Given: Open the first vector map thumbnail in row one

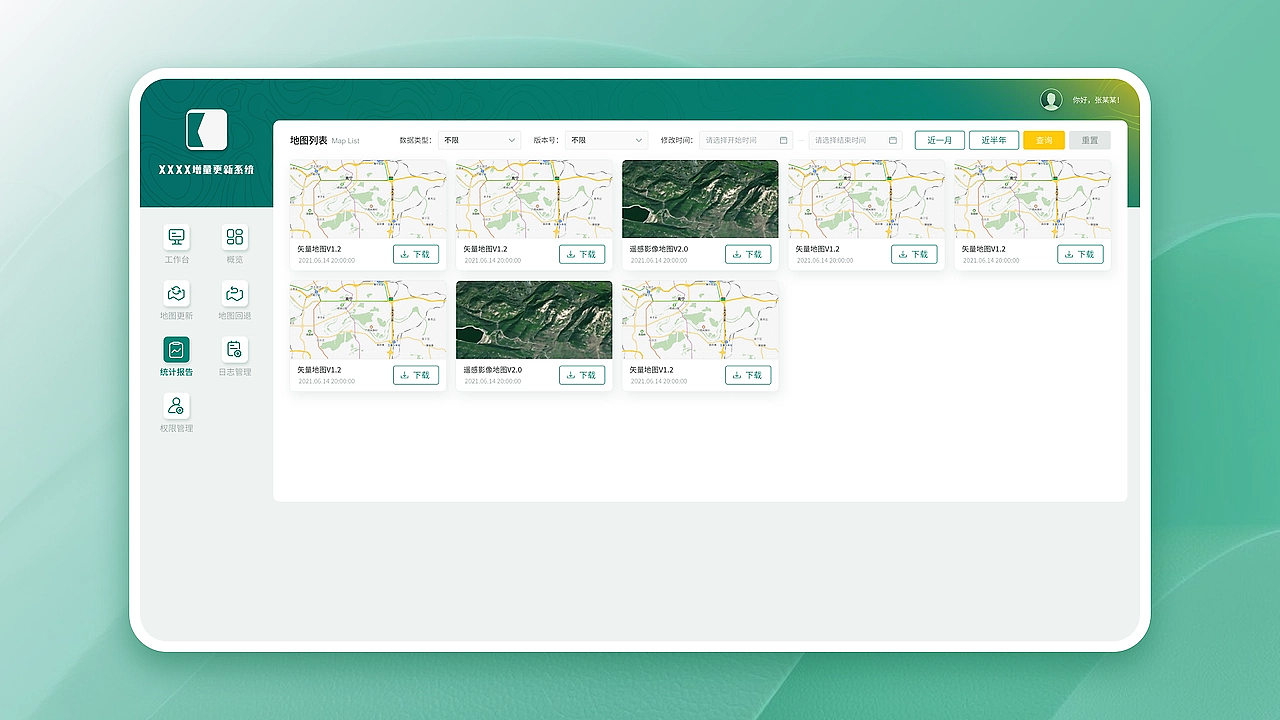Looking at the screenshot, I should point(368,199).
